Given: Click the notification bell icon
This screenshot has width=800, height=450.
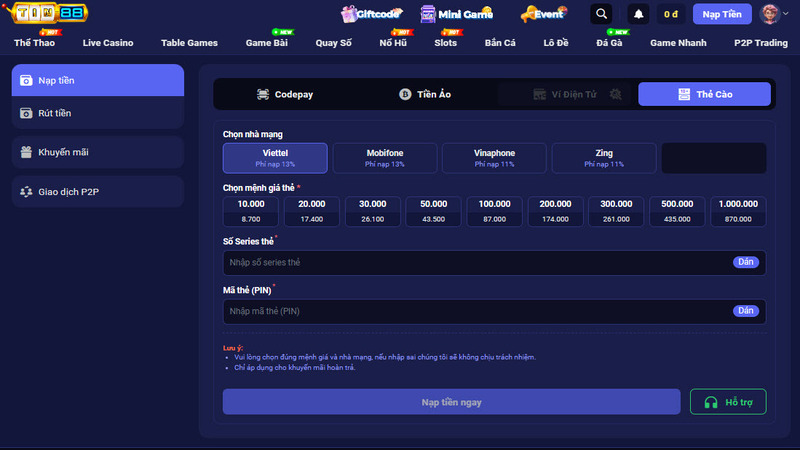Looking at the screenshot, I should point(638,14).
